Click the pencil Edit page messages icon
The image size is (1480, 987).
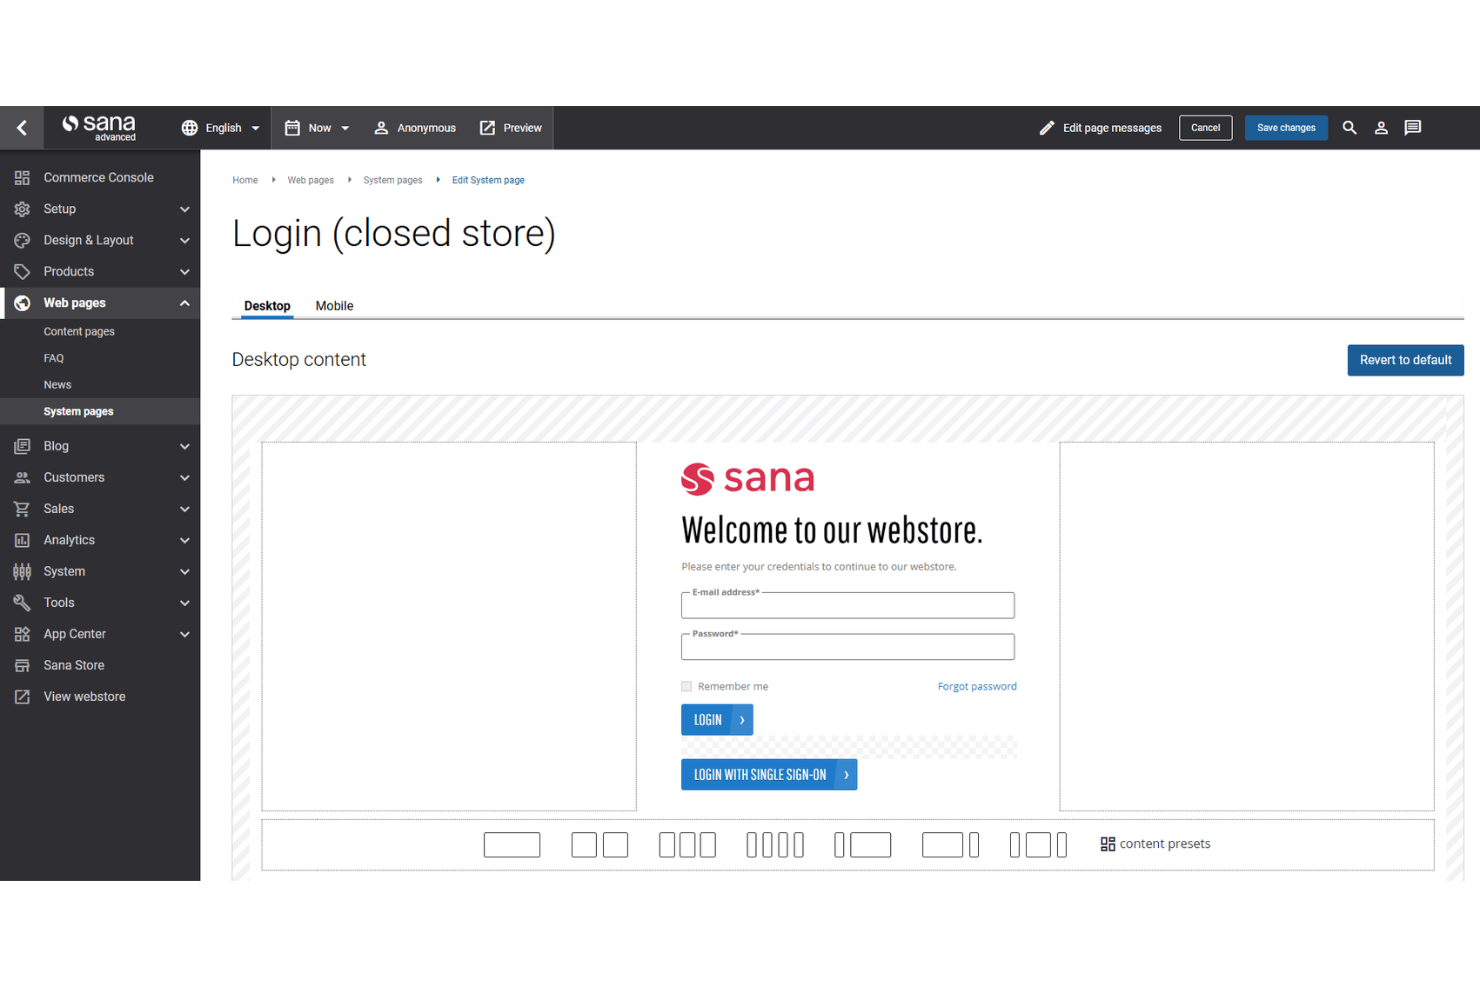1046,128
